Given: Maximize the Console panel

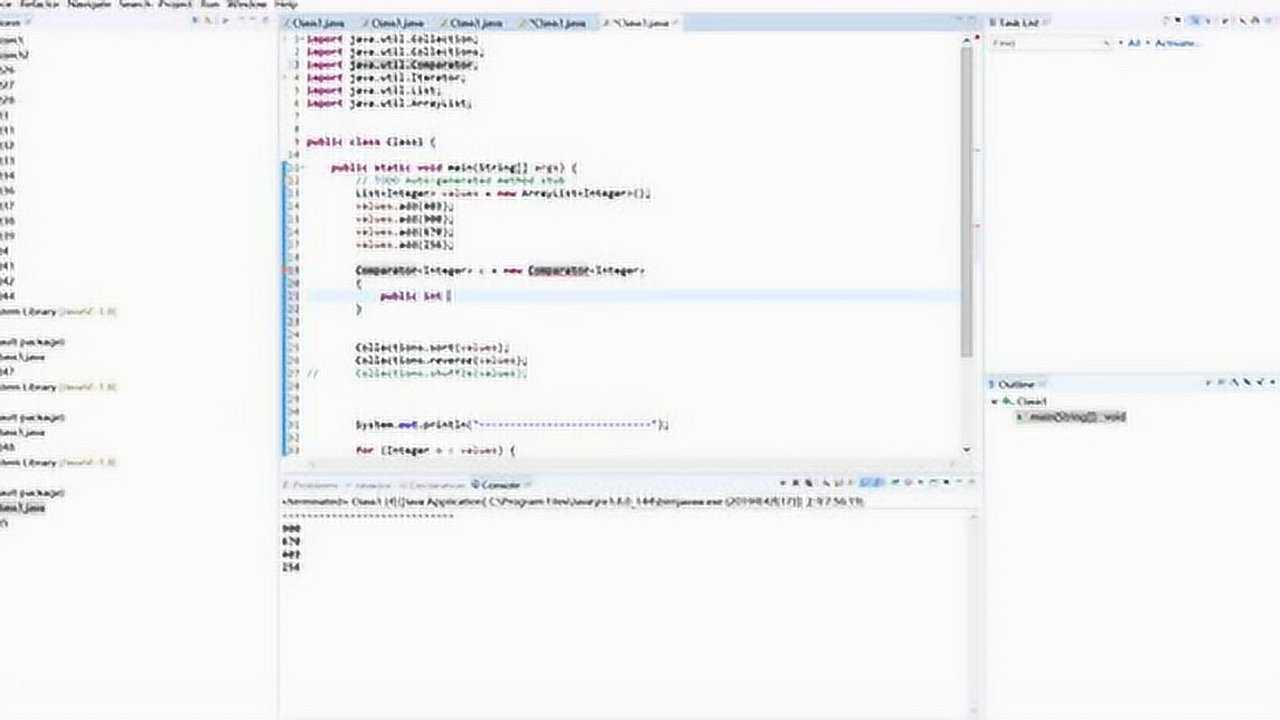Looking at the screenshot, I should (x=970, y=483).
